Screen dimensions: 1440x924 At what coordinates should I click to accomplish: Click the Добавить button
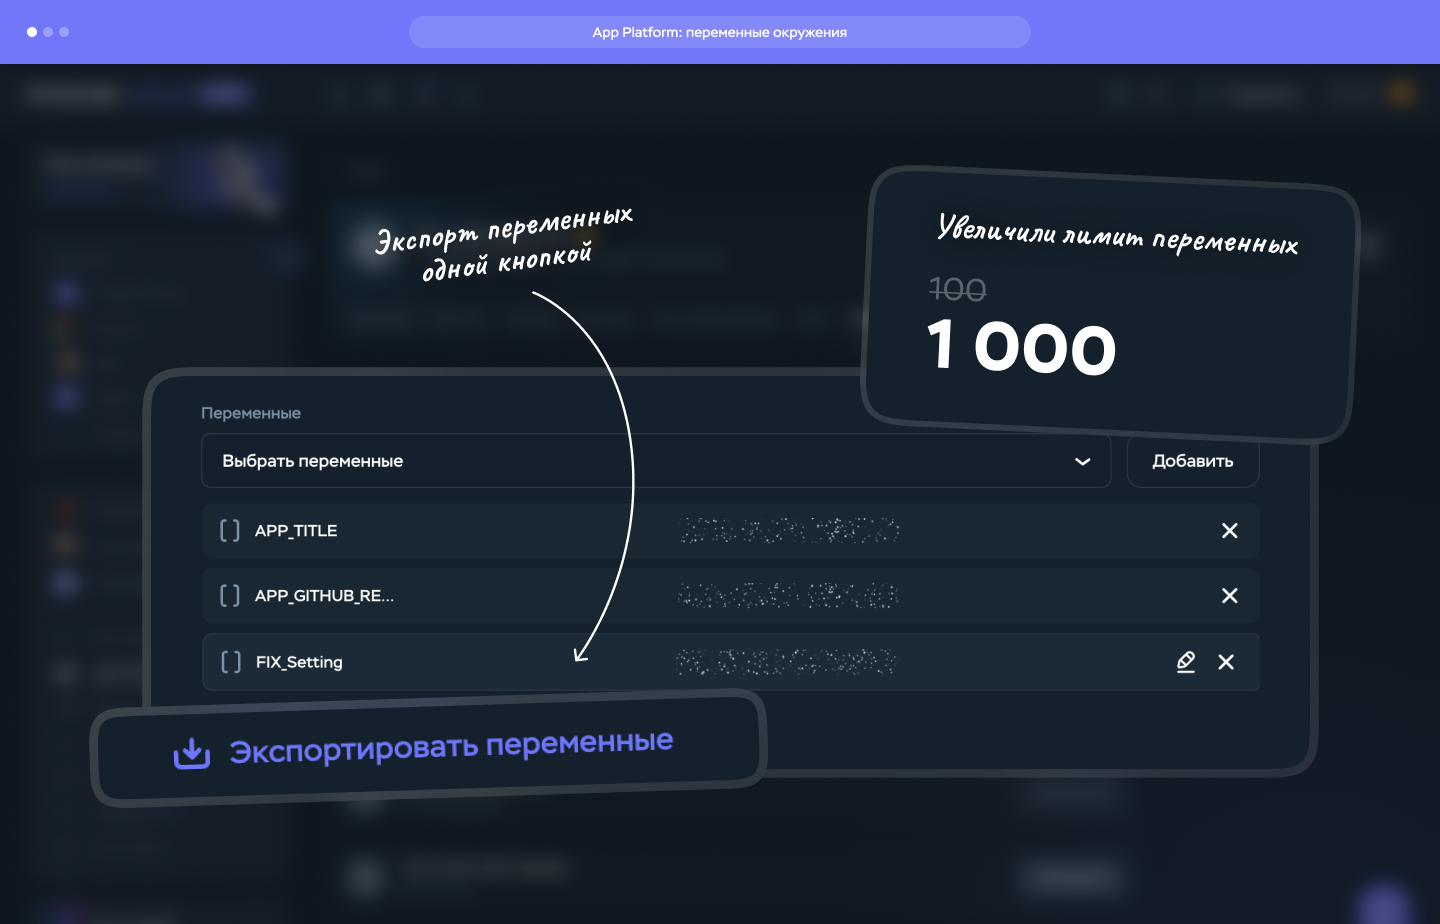click(1192, 461)
